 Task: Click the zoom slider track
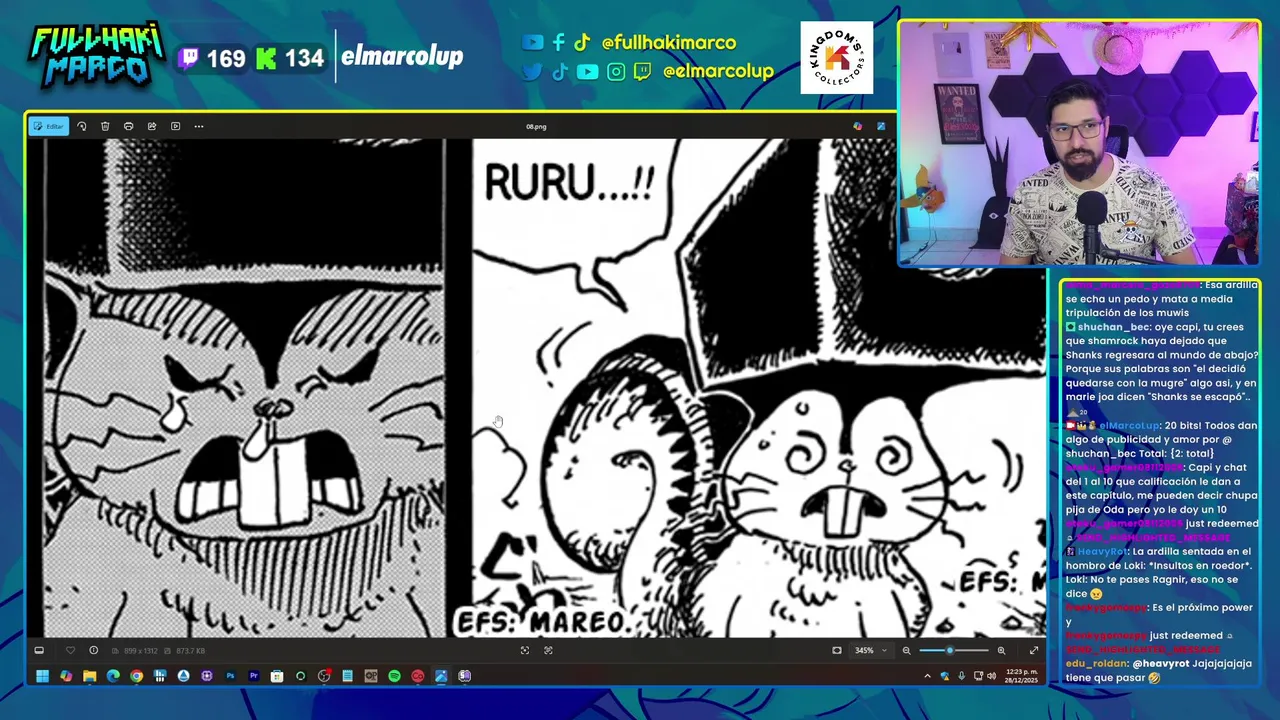pyautogui.click(x=953, y=650)
